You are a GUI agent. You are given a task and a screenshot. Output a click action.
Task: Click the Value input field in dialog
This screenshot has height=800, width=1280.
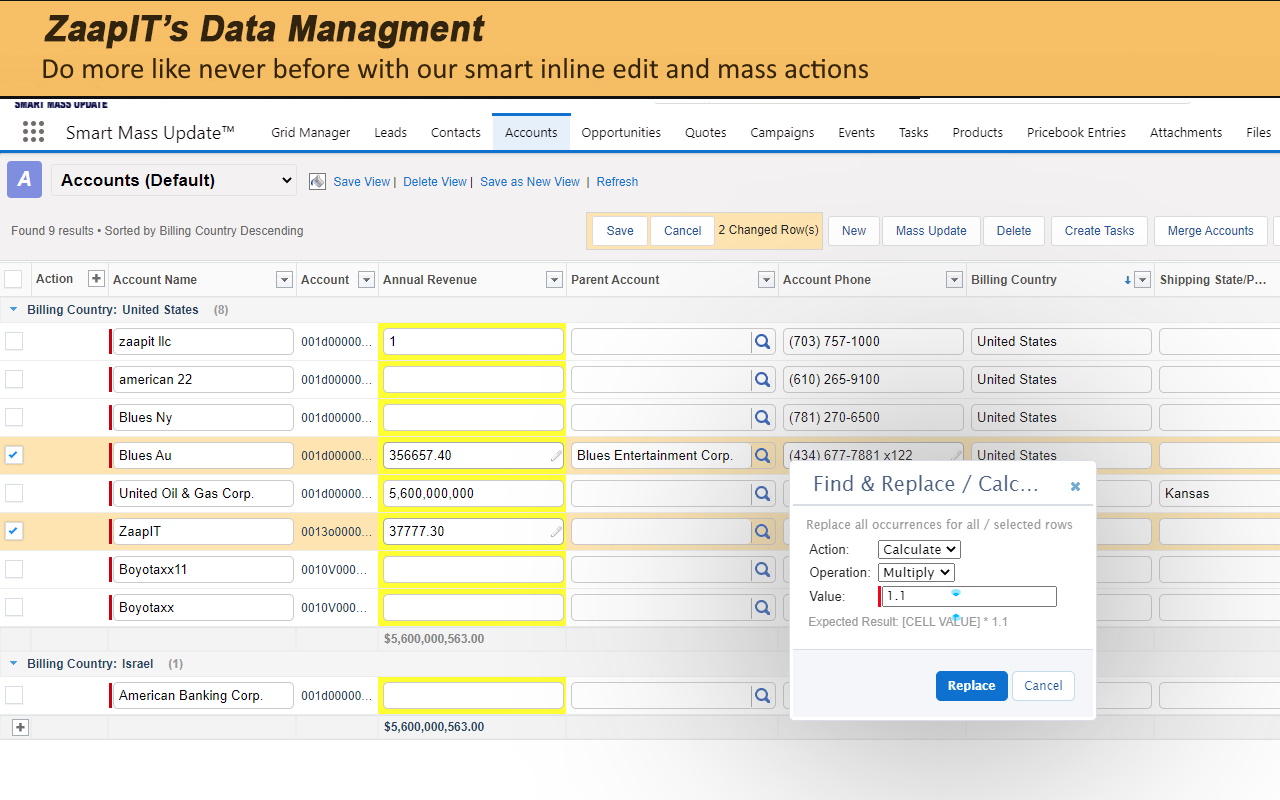click(968, 596)
